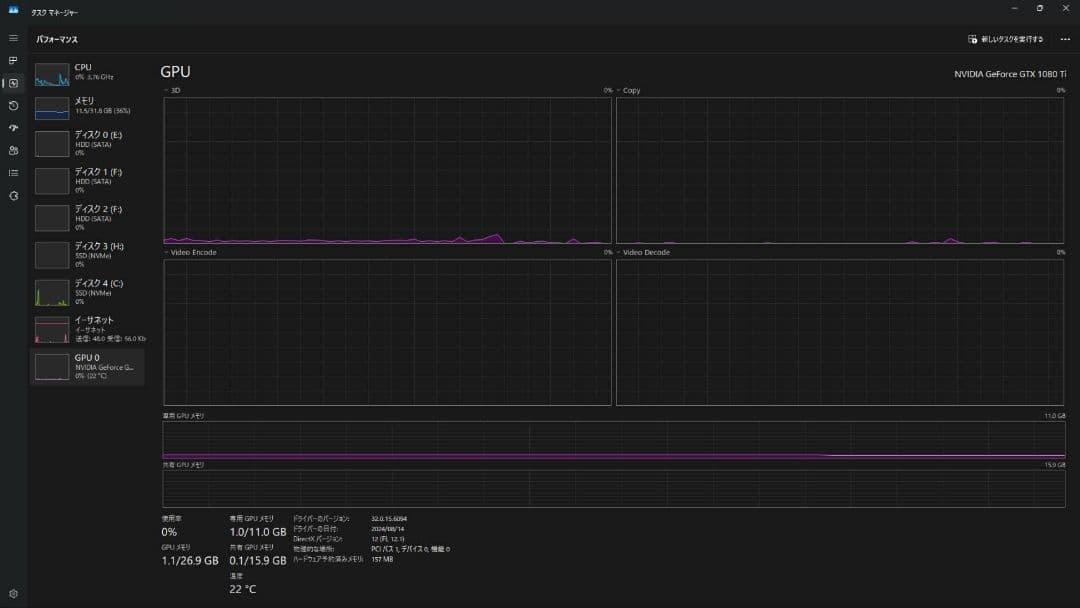Select メモリ in the performance list
The image size is (1080, 608).
coord(87,106)
